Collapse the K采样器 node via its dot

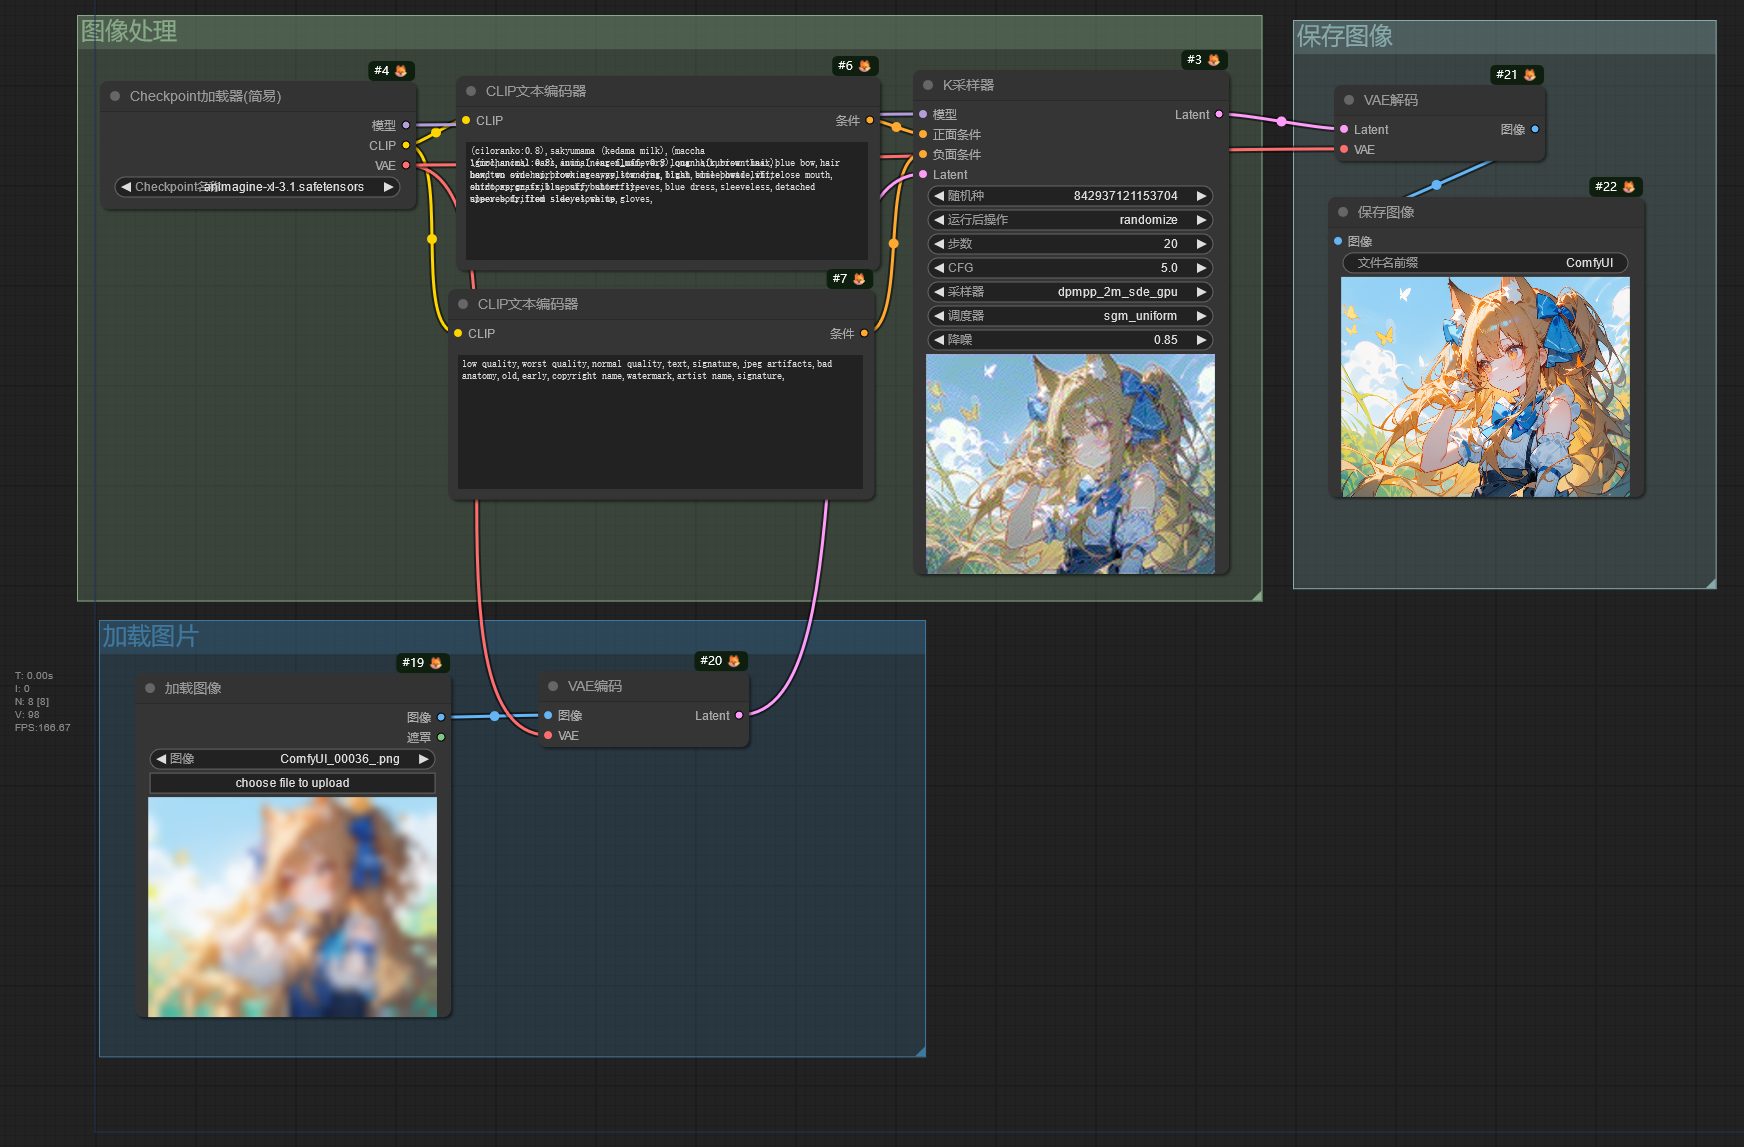[x=928, y=86]
